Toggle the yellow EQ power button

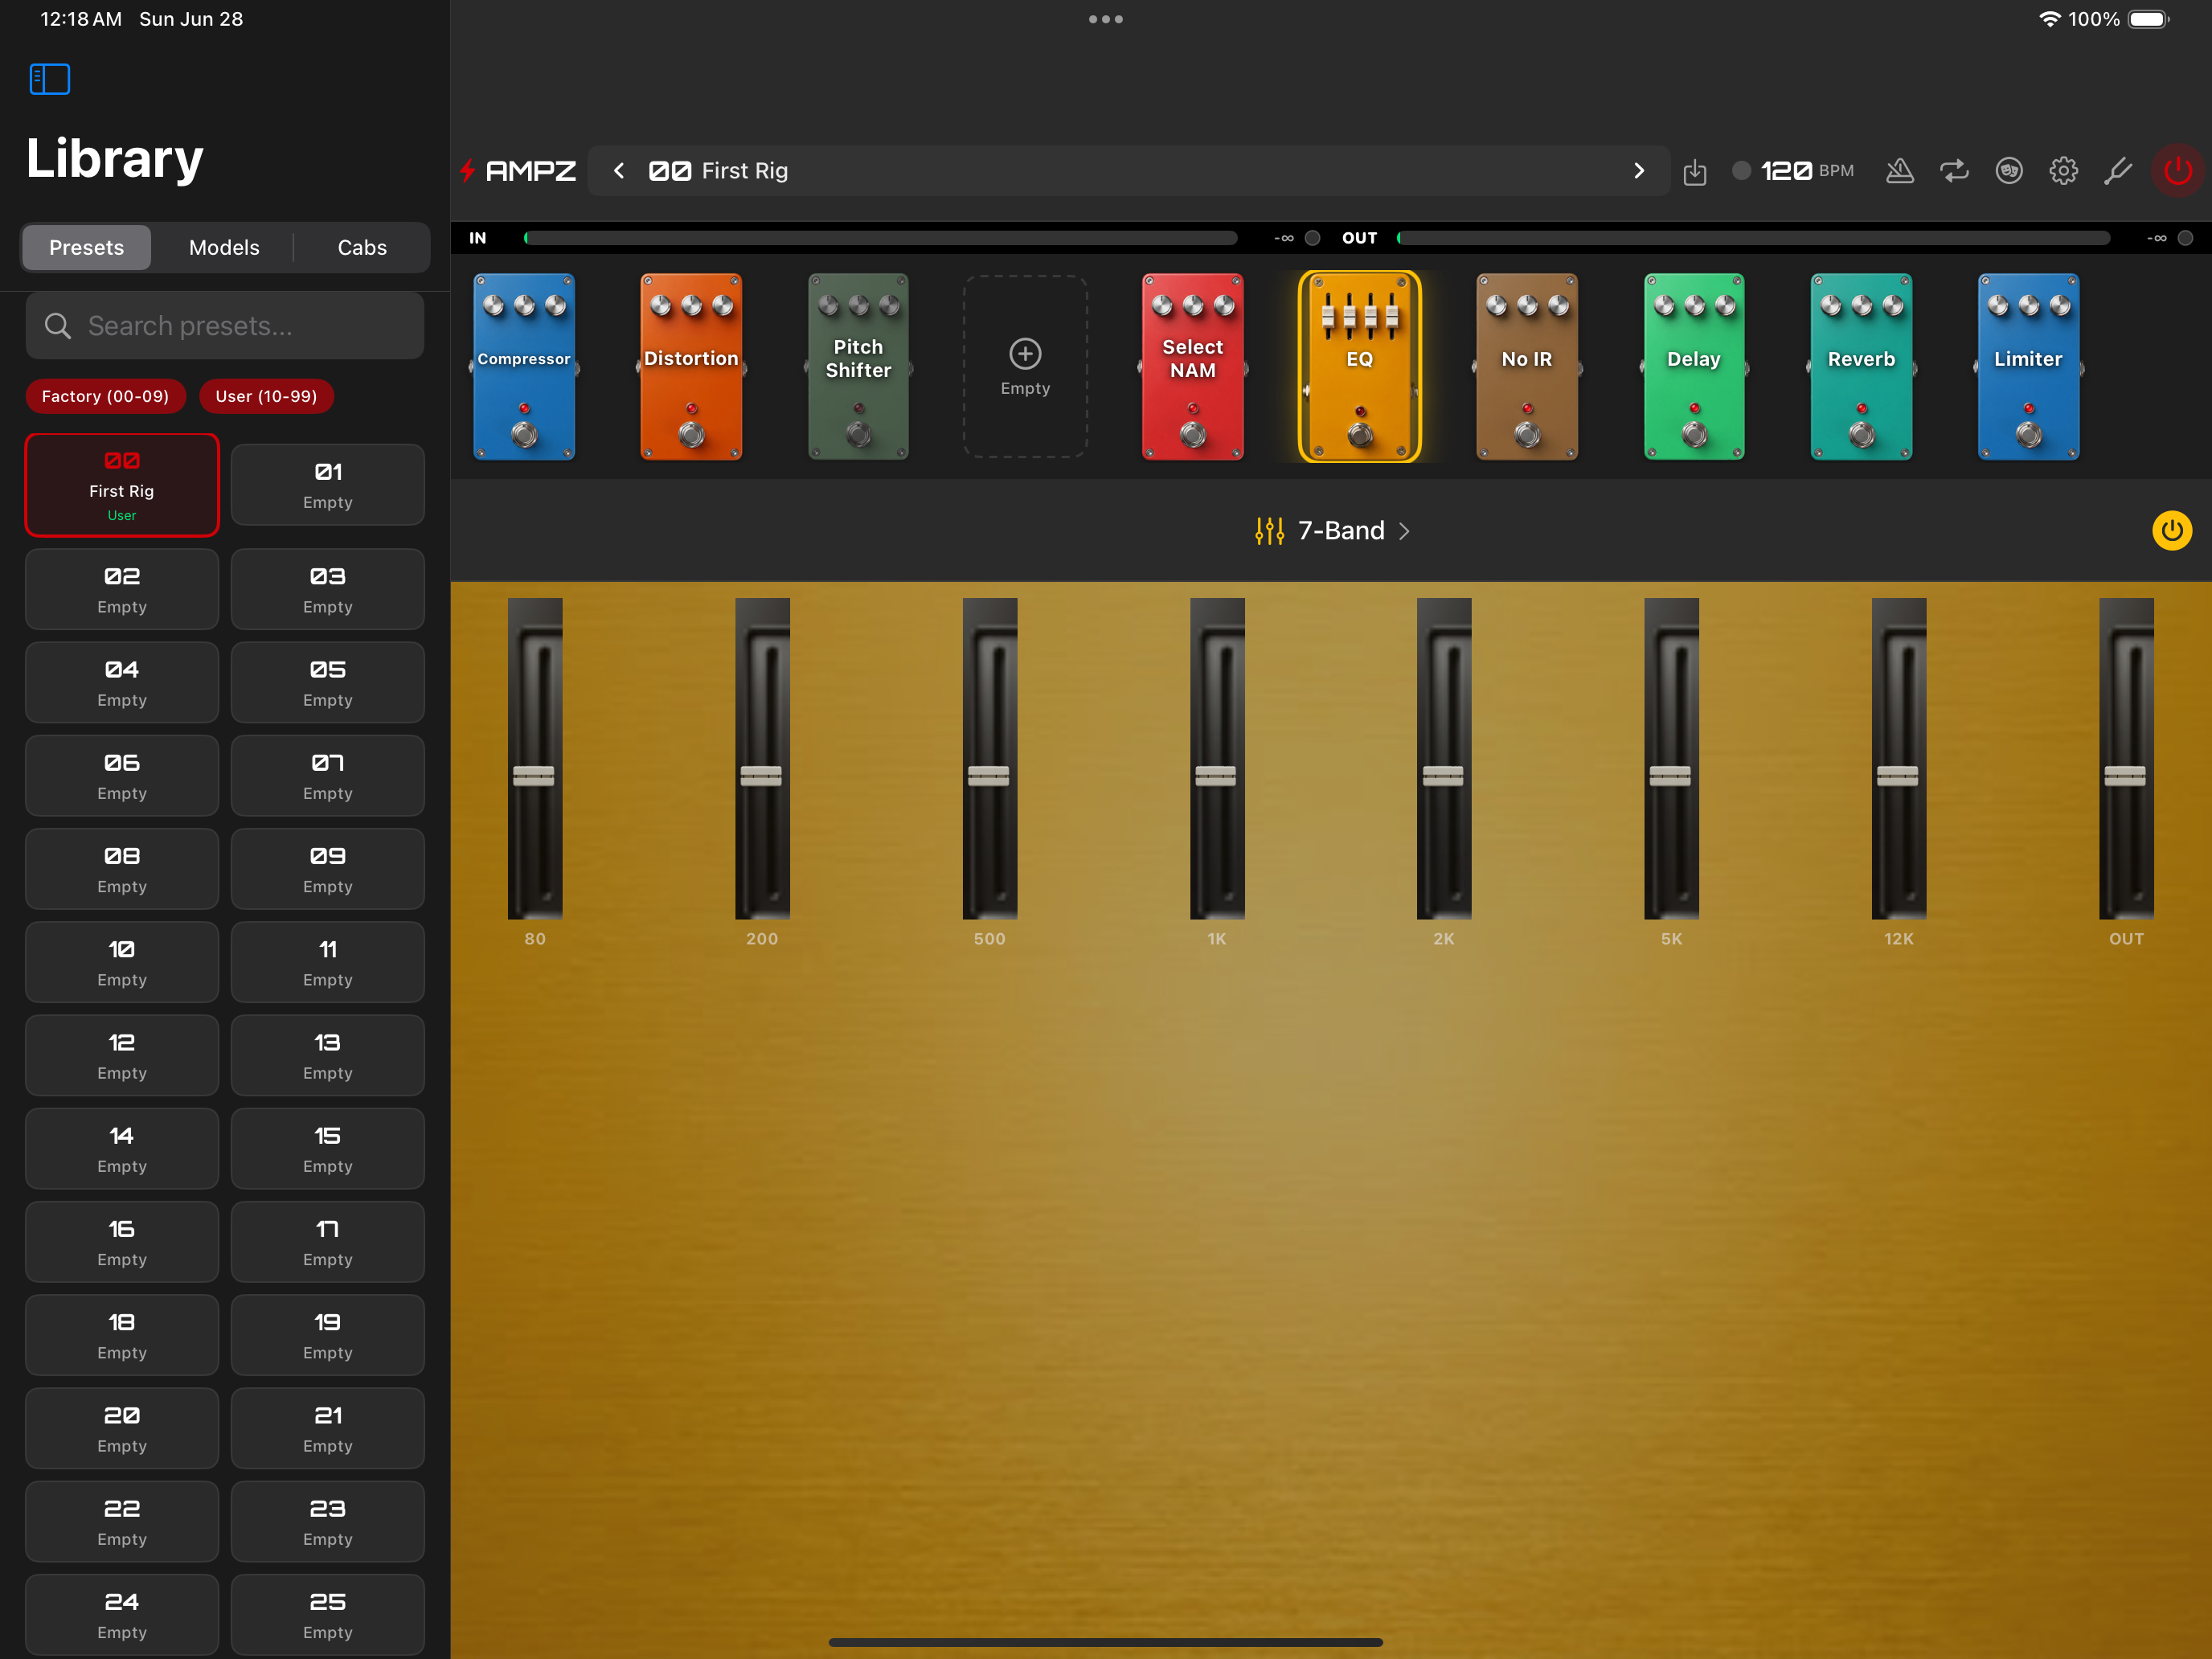tap(2171, 530)
